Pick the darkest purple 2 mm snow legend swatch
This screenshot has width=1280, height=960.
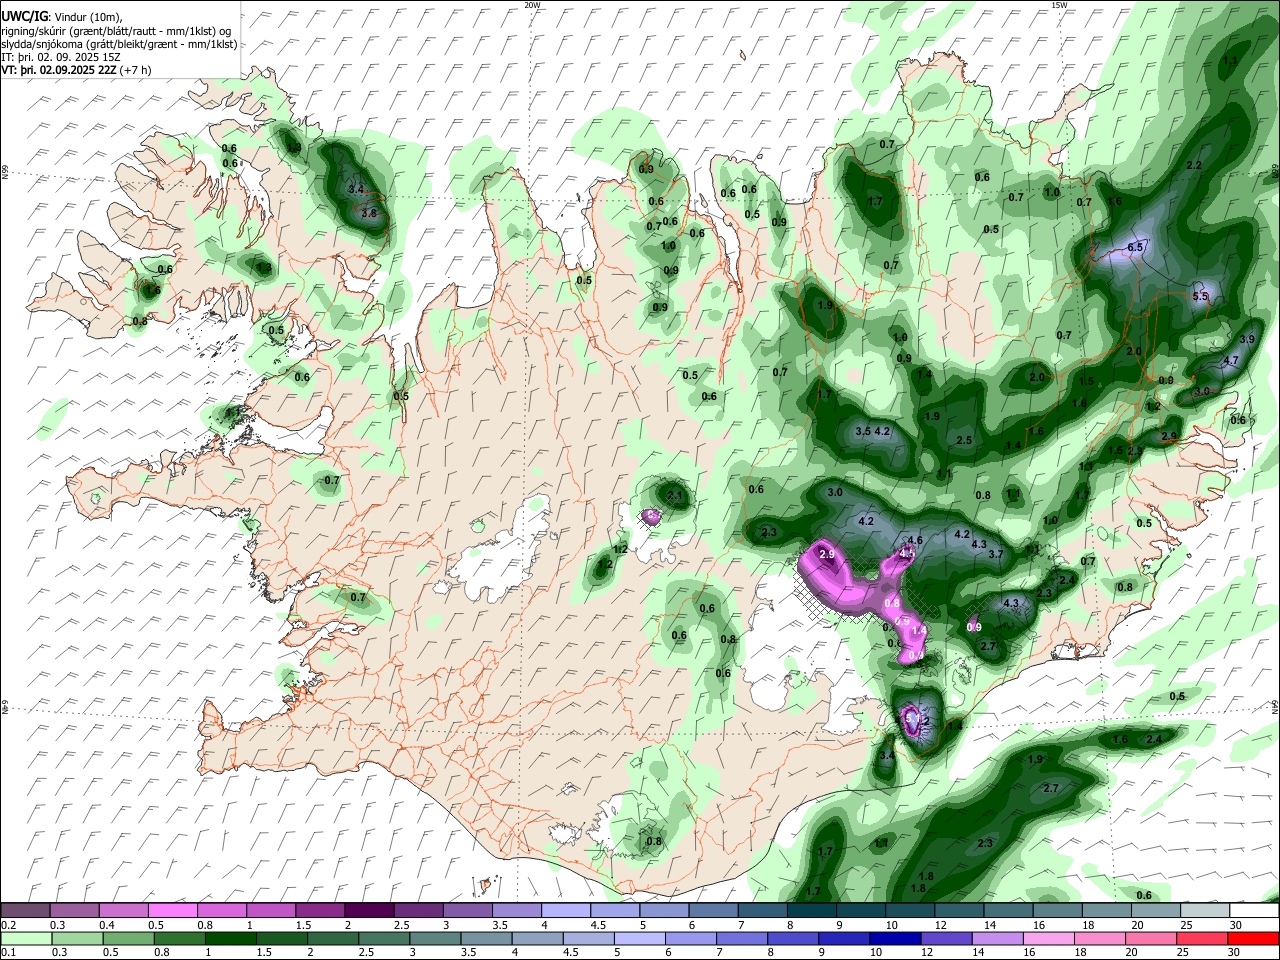[x=369, y=910]
